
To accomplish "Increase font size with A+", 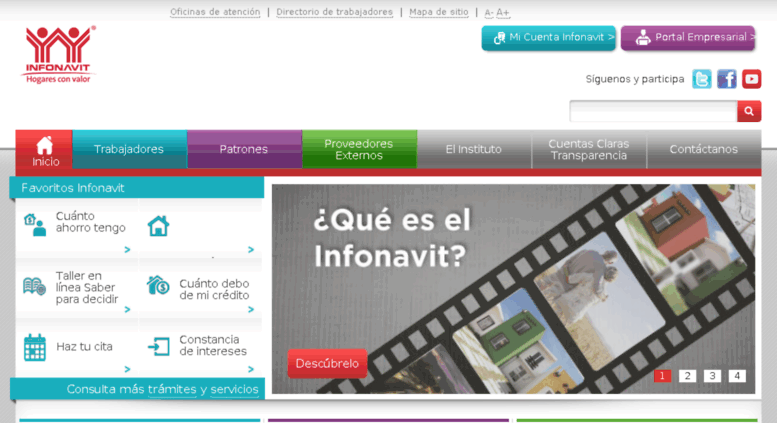I will pyautogui.click(x=502, y=12).
